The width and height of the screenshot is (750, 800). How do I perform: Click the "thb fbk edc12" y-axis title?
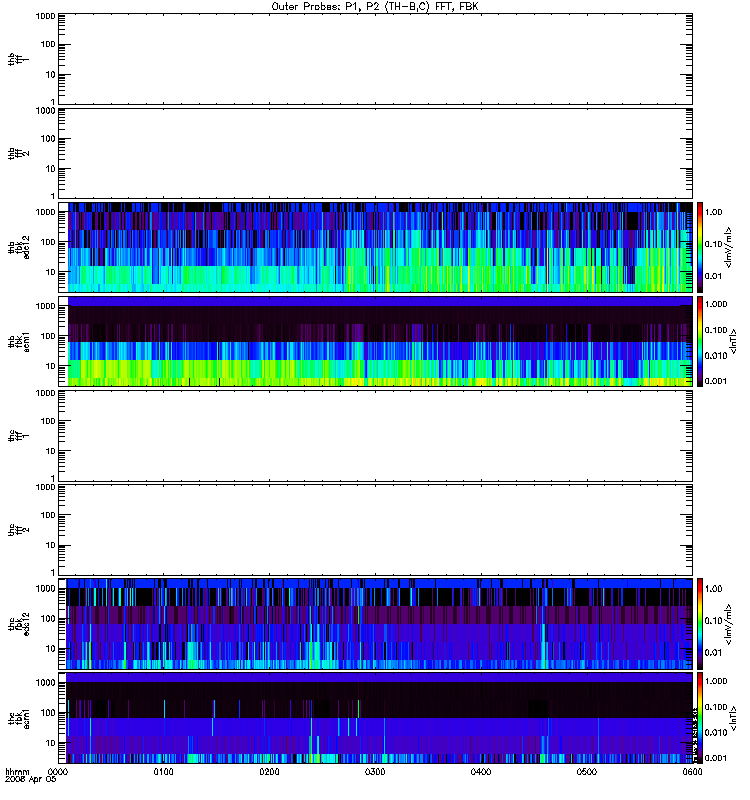pos(19,247)
